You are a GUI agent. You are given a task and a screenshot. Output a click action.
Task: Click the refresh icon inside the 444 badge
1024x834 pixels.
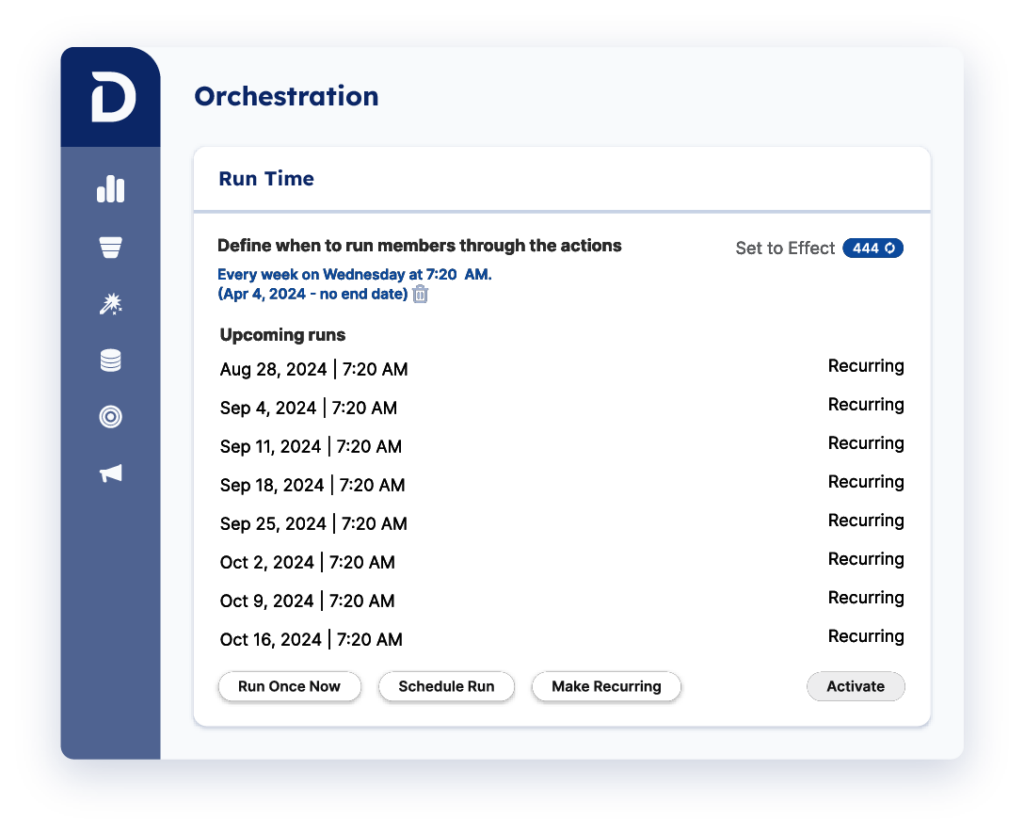point(892,248)
